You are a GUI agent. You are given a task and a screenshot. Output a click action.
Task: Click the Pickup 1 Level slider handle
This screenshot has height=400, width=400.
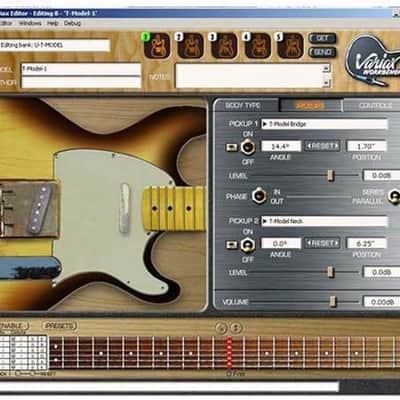pos(330,175)
